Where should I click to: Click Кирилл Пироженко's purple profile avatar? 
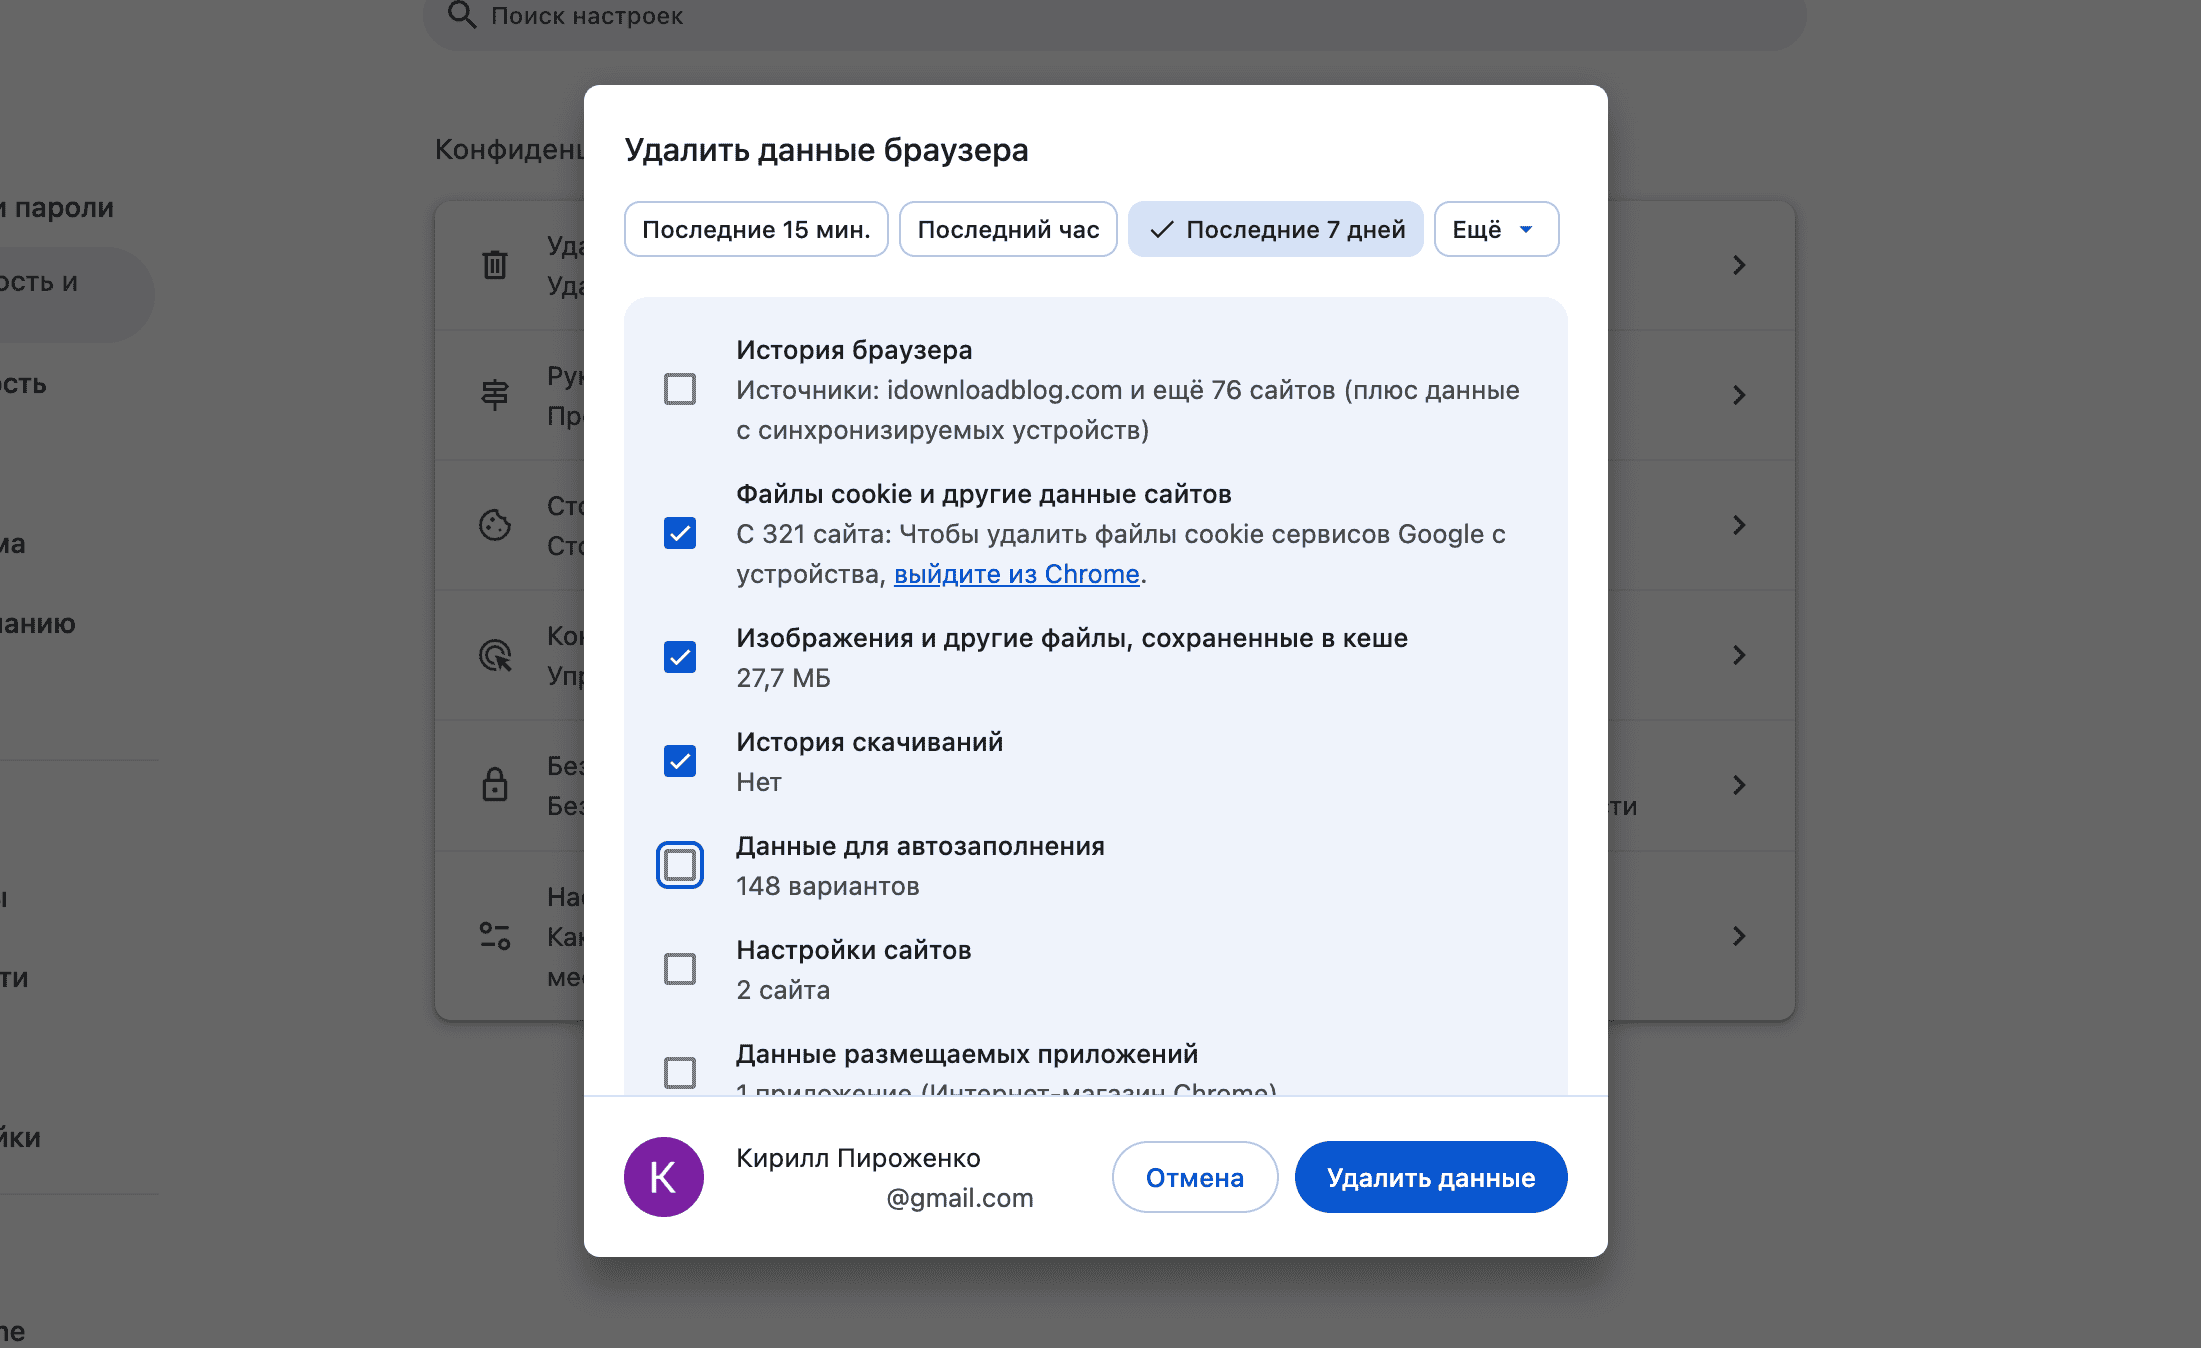[663, 1177]
